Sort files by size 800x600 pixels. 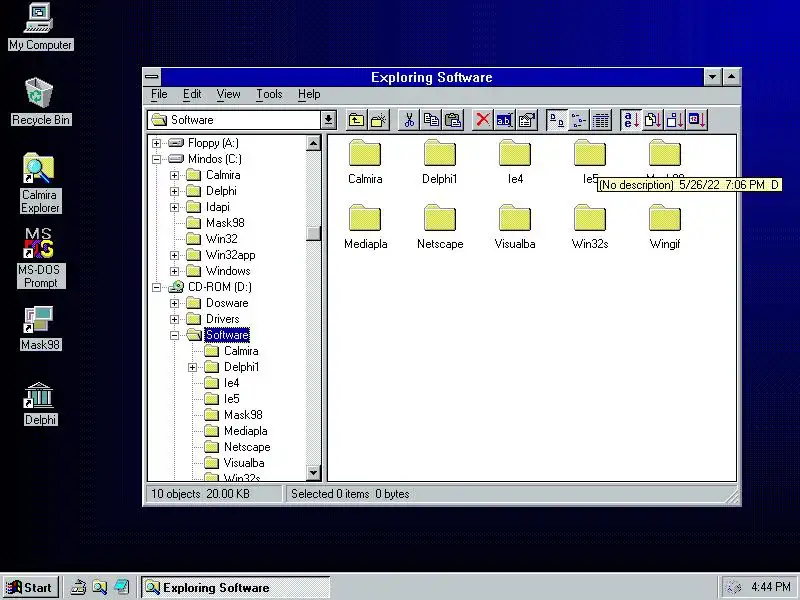coord(674,120)
